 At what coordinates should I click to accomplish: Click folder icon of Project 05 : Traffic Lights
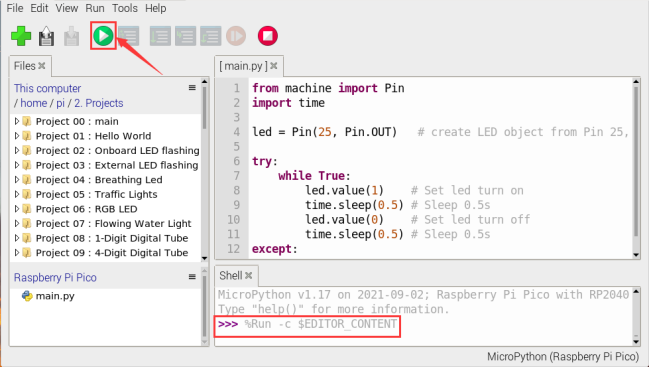27,194
